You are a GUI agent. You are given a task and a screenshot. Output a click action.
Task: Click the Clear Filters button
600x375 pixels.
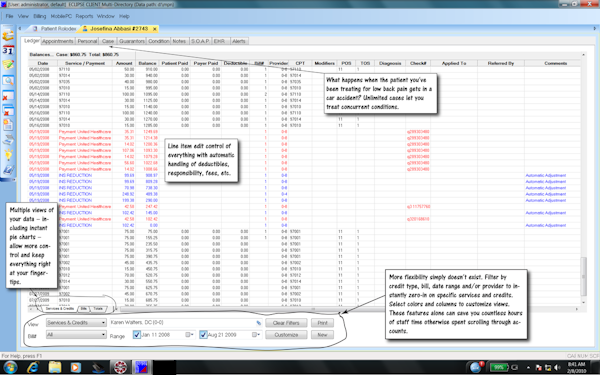[286, 323]
